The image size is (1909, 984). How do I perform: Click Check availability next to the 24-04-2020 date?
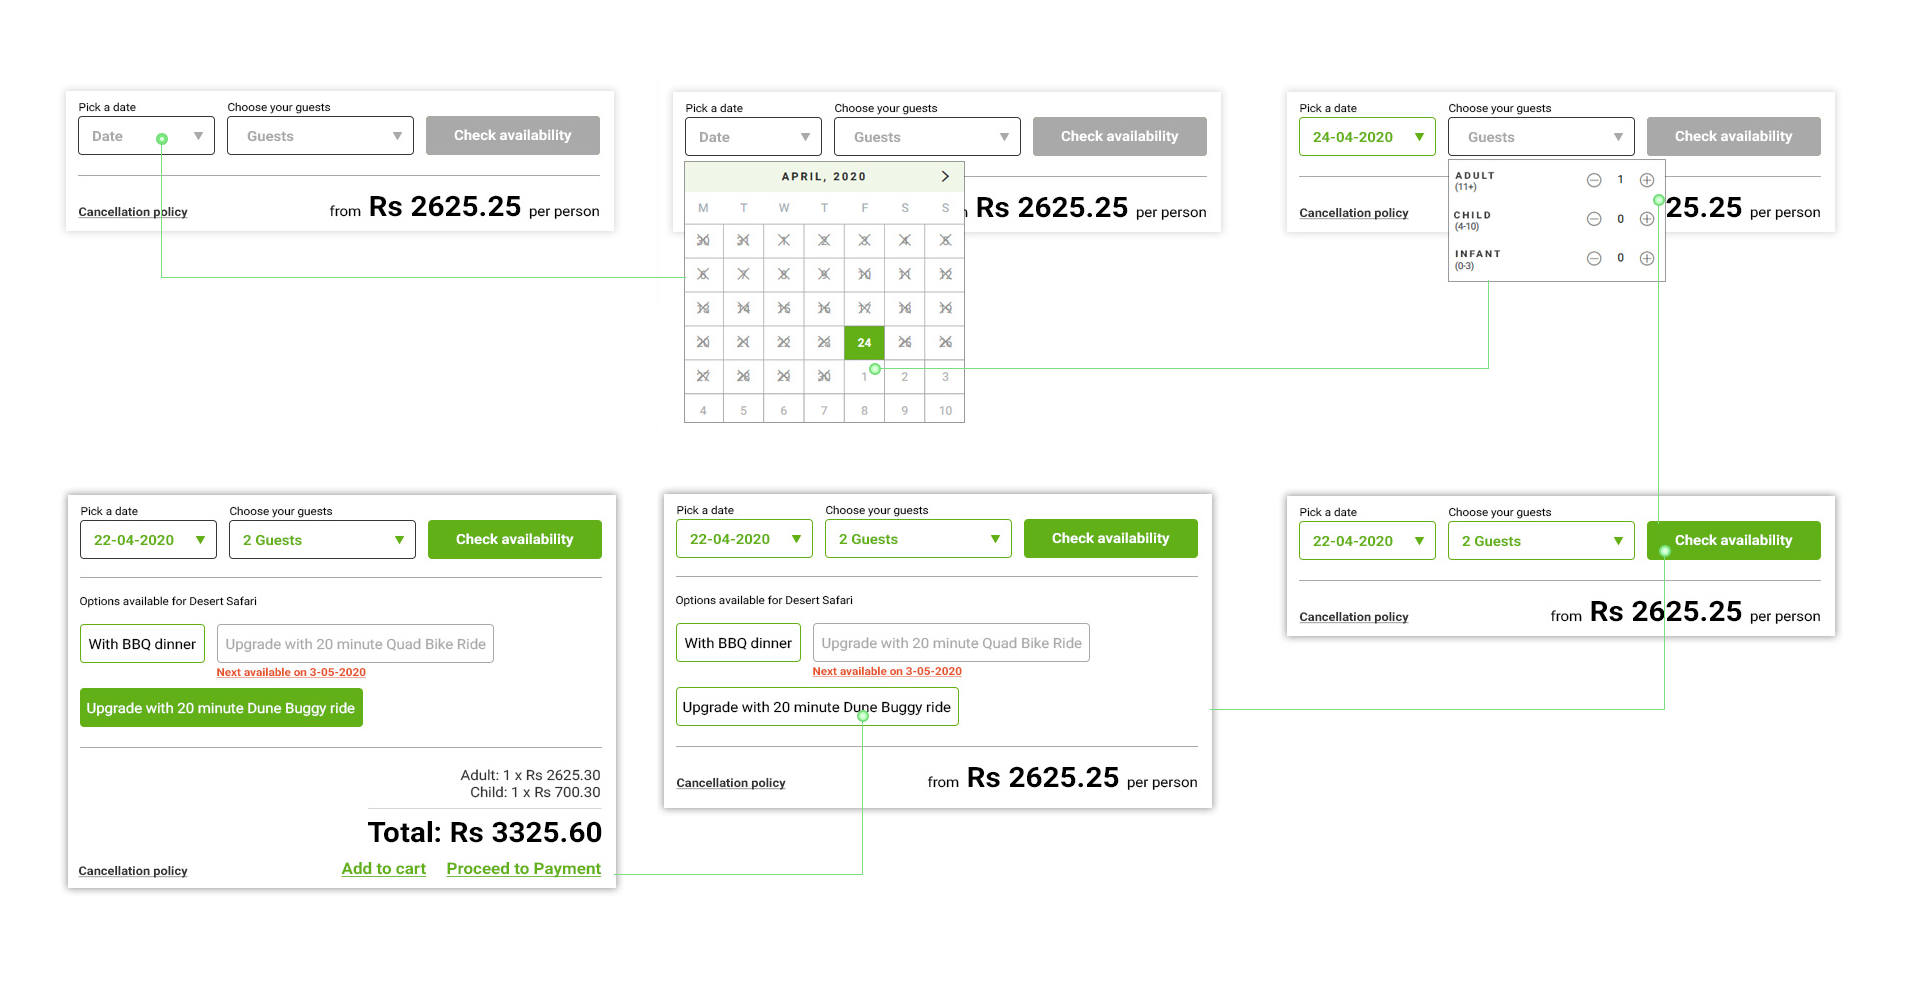(x=1733, y=137)
